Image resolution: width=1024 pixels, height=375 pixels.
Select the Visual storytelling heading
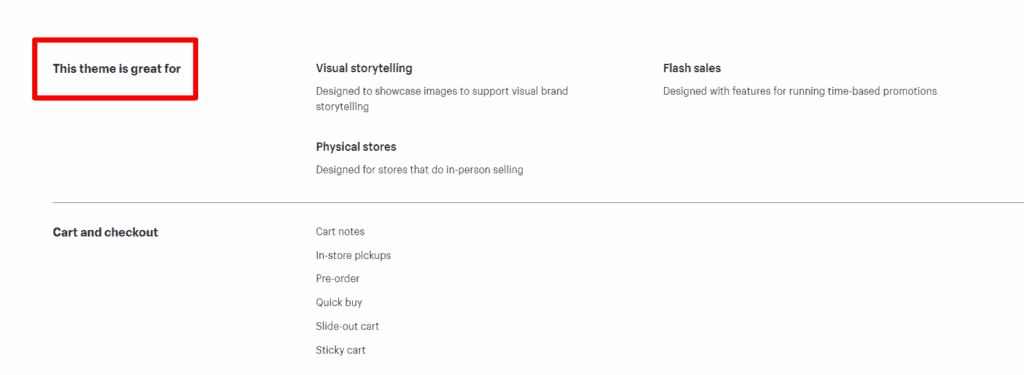click(364, 68)
